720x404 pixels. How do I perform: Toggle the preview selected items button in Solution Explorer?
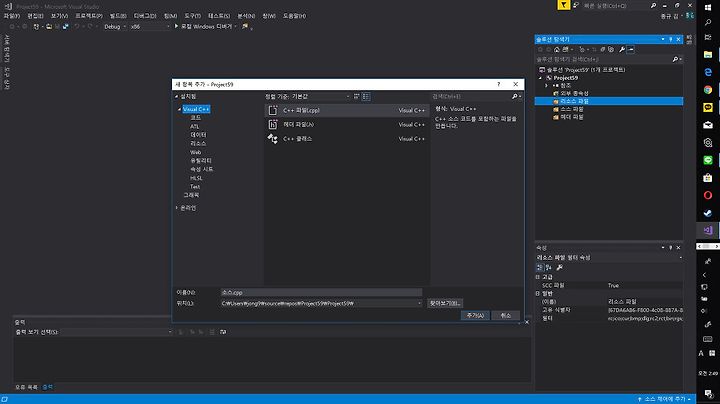click(x=631, y=49)
